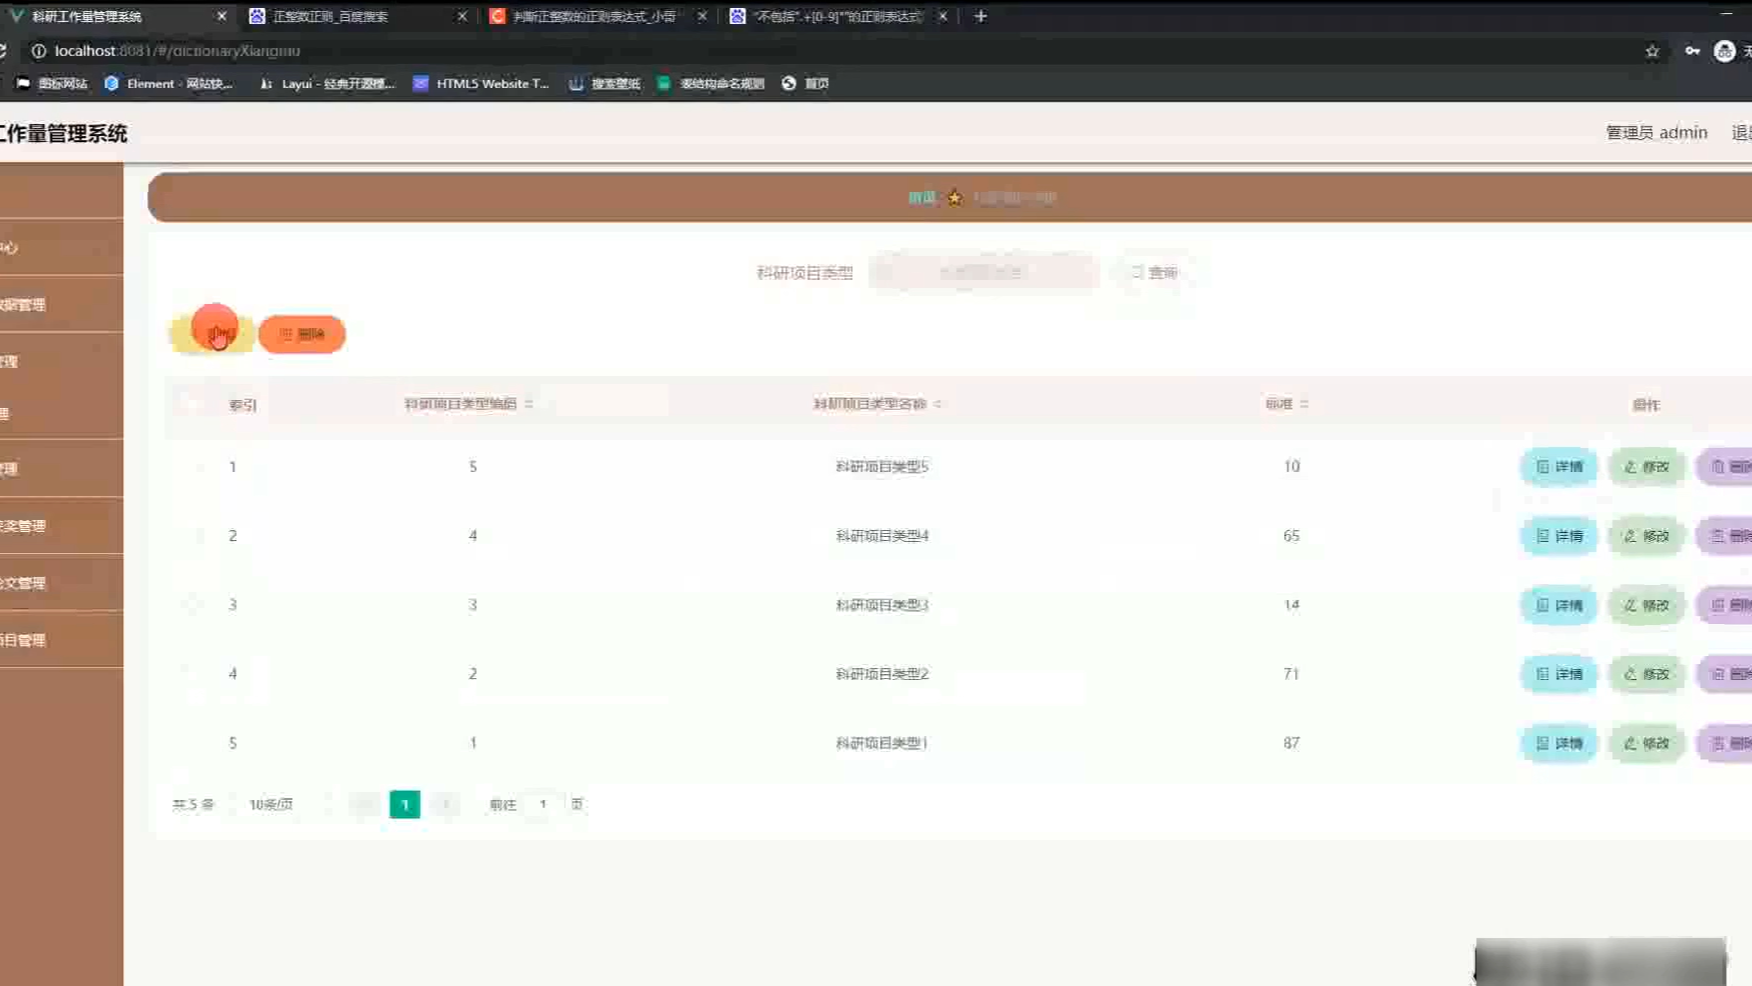Sort by 科研项目类型名称 column
Screen dimensions: 1752x986
938,404
